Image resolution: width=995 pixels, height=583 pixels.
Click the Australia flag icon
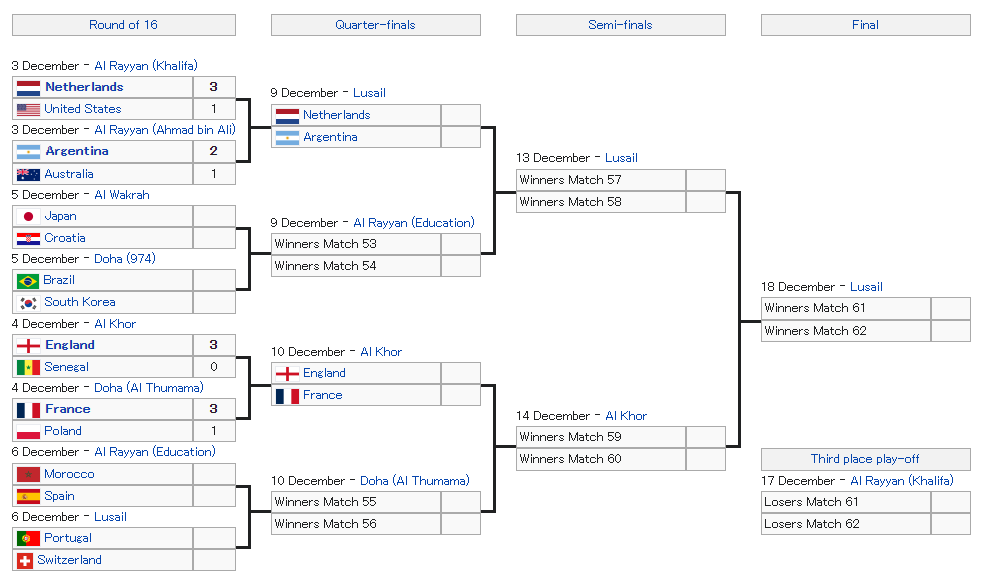[28, 174]
